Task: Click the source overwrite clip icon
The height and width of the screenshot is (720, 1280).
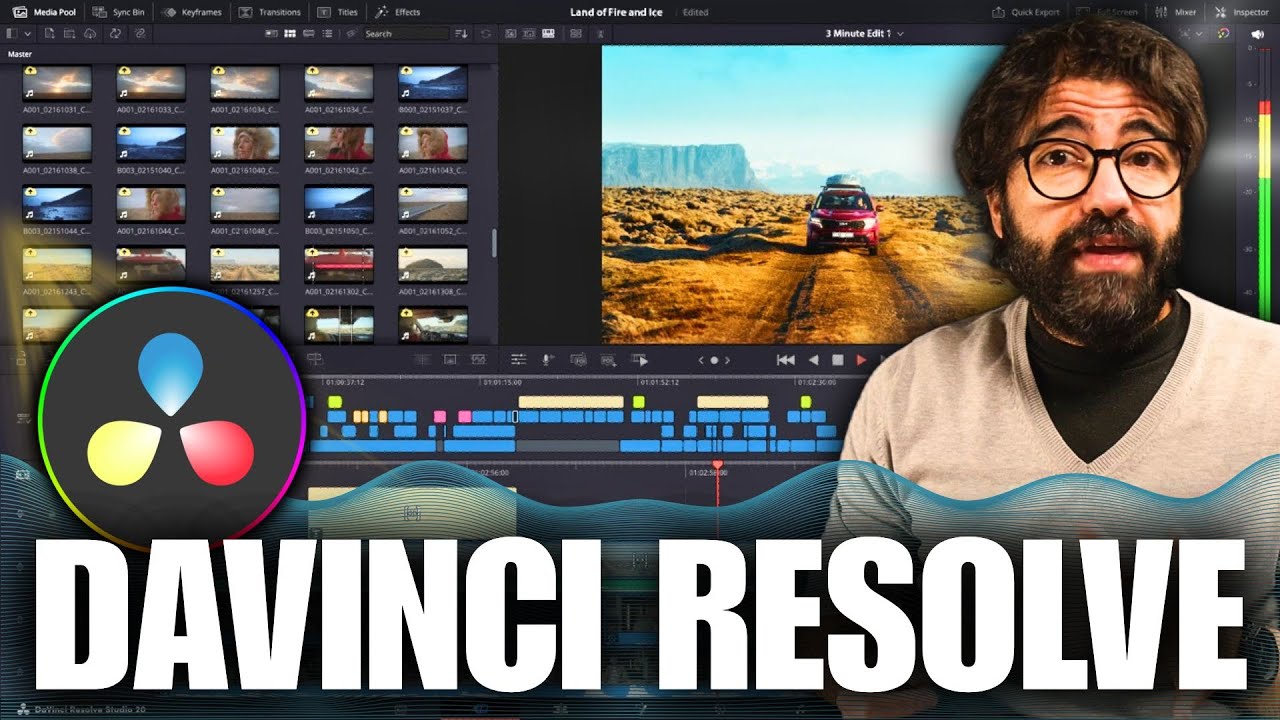Action: (577, 360)
